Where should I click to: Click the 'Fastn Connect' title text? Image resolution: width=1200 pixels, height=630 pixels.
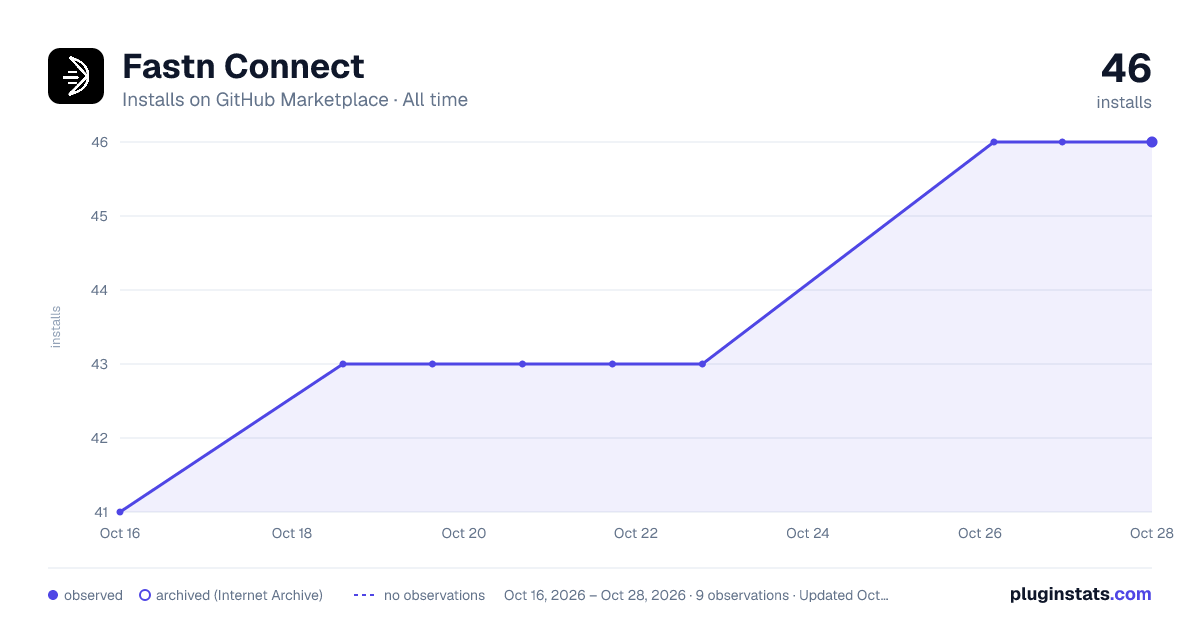pyautogui.click(x=243, y=66)
